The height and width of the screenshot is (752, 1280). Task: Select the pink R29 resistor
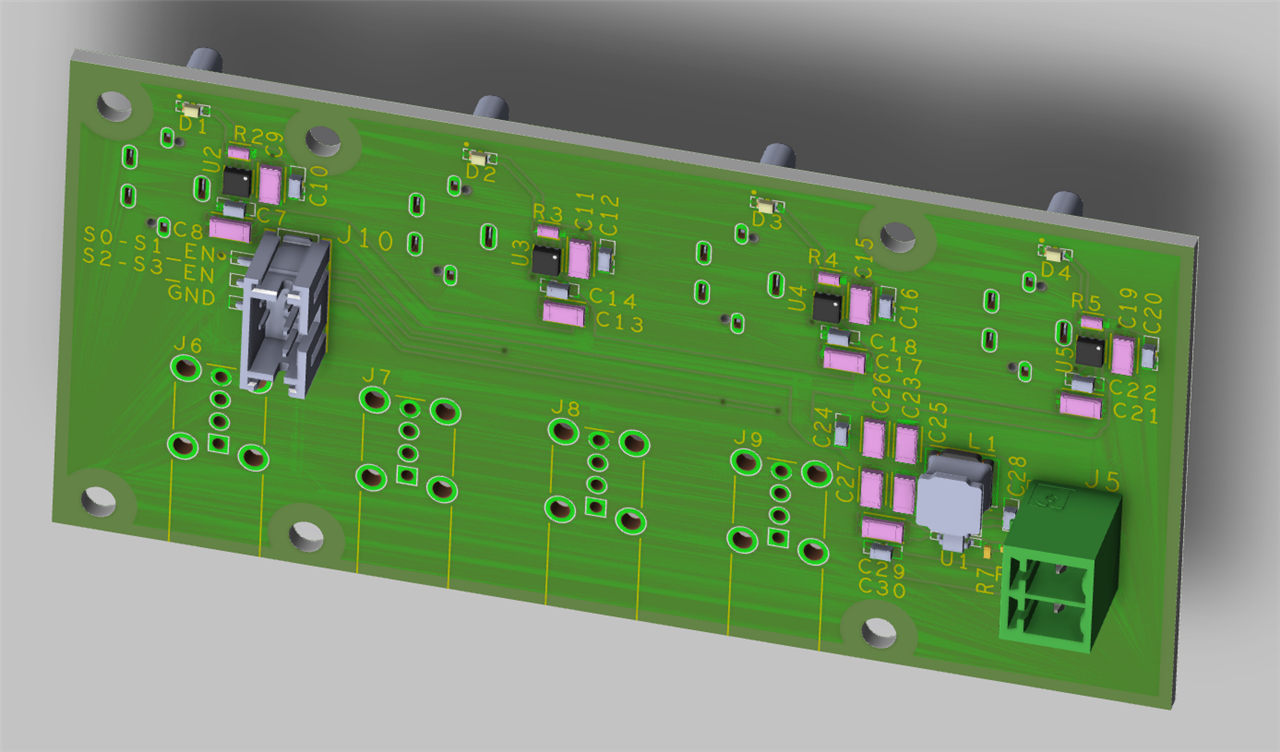239,153
